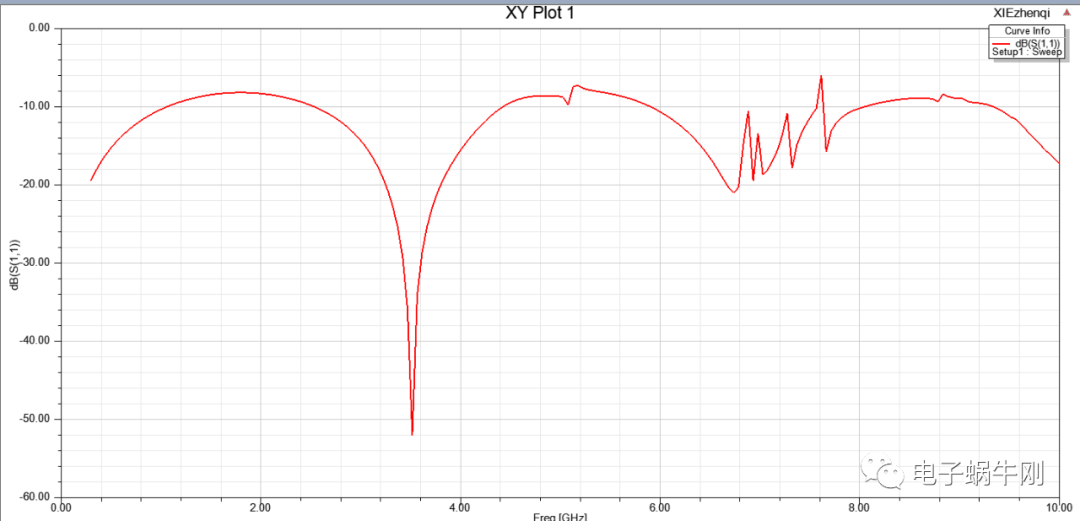Screen dimensions: 1080x521
Task: Click the Curve Info legend header
Action: click(x=1027, y=31)
